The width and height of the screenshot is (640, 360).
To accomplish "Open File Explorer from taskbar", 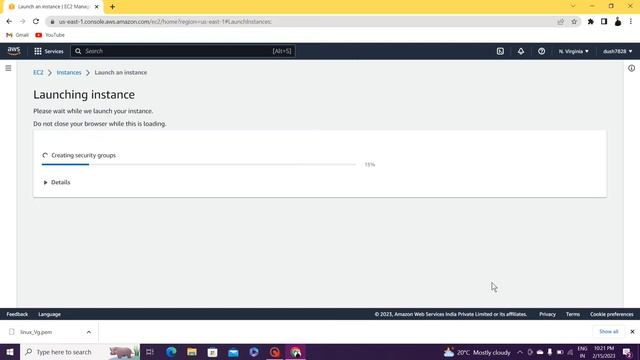I will tap(192, 352).
